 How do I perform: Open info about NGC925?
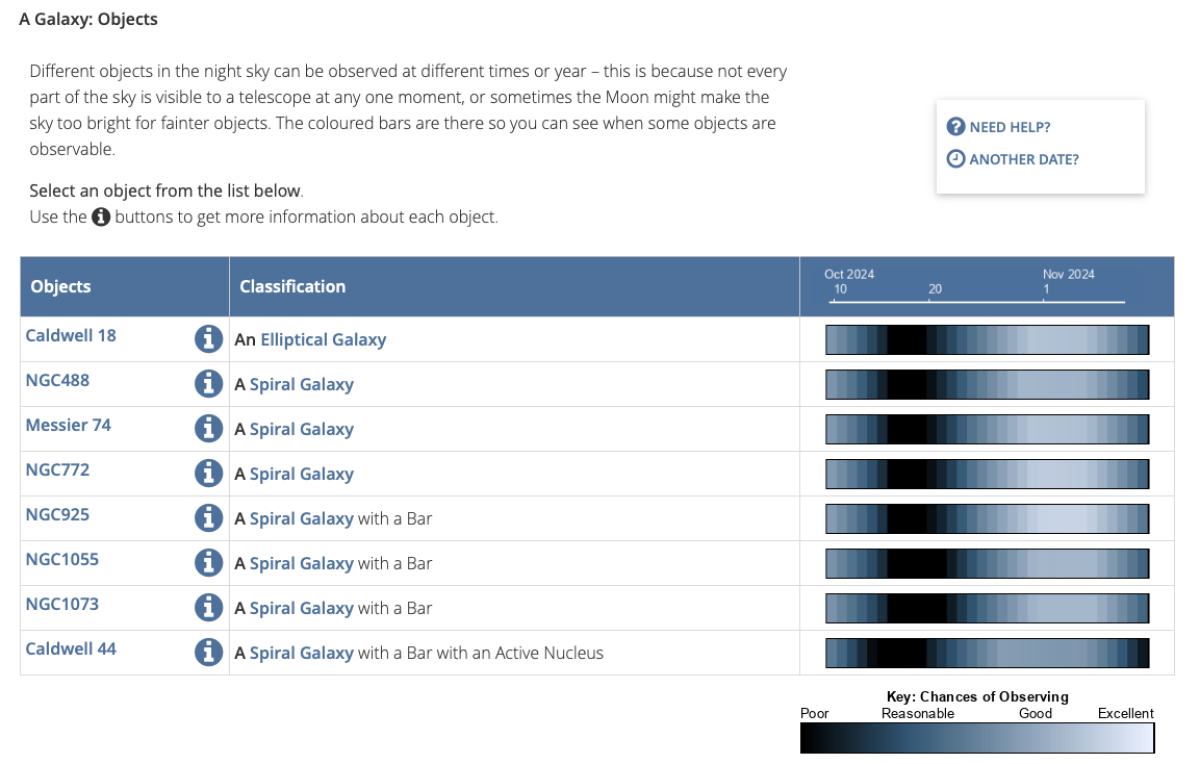pos(208,517)
